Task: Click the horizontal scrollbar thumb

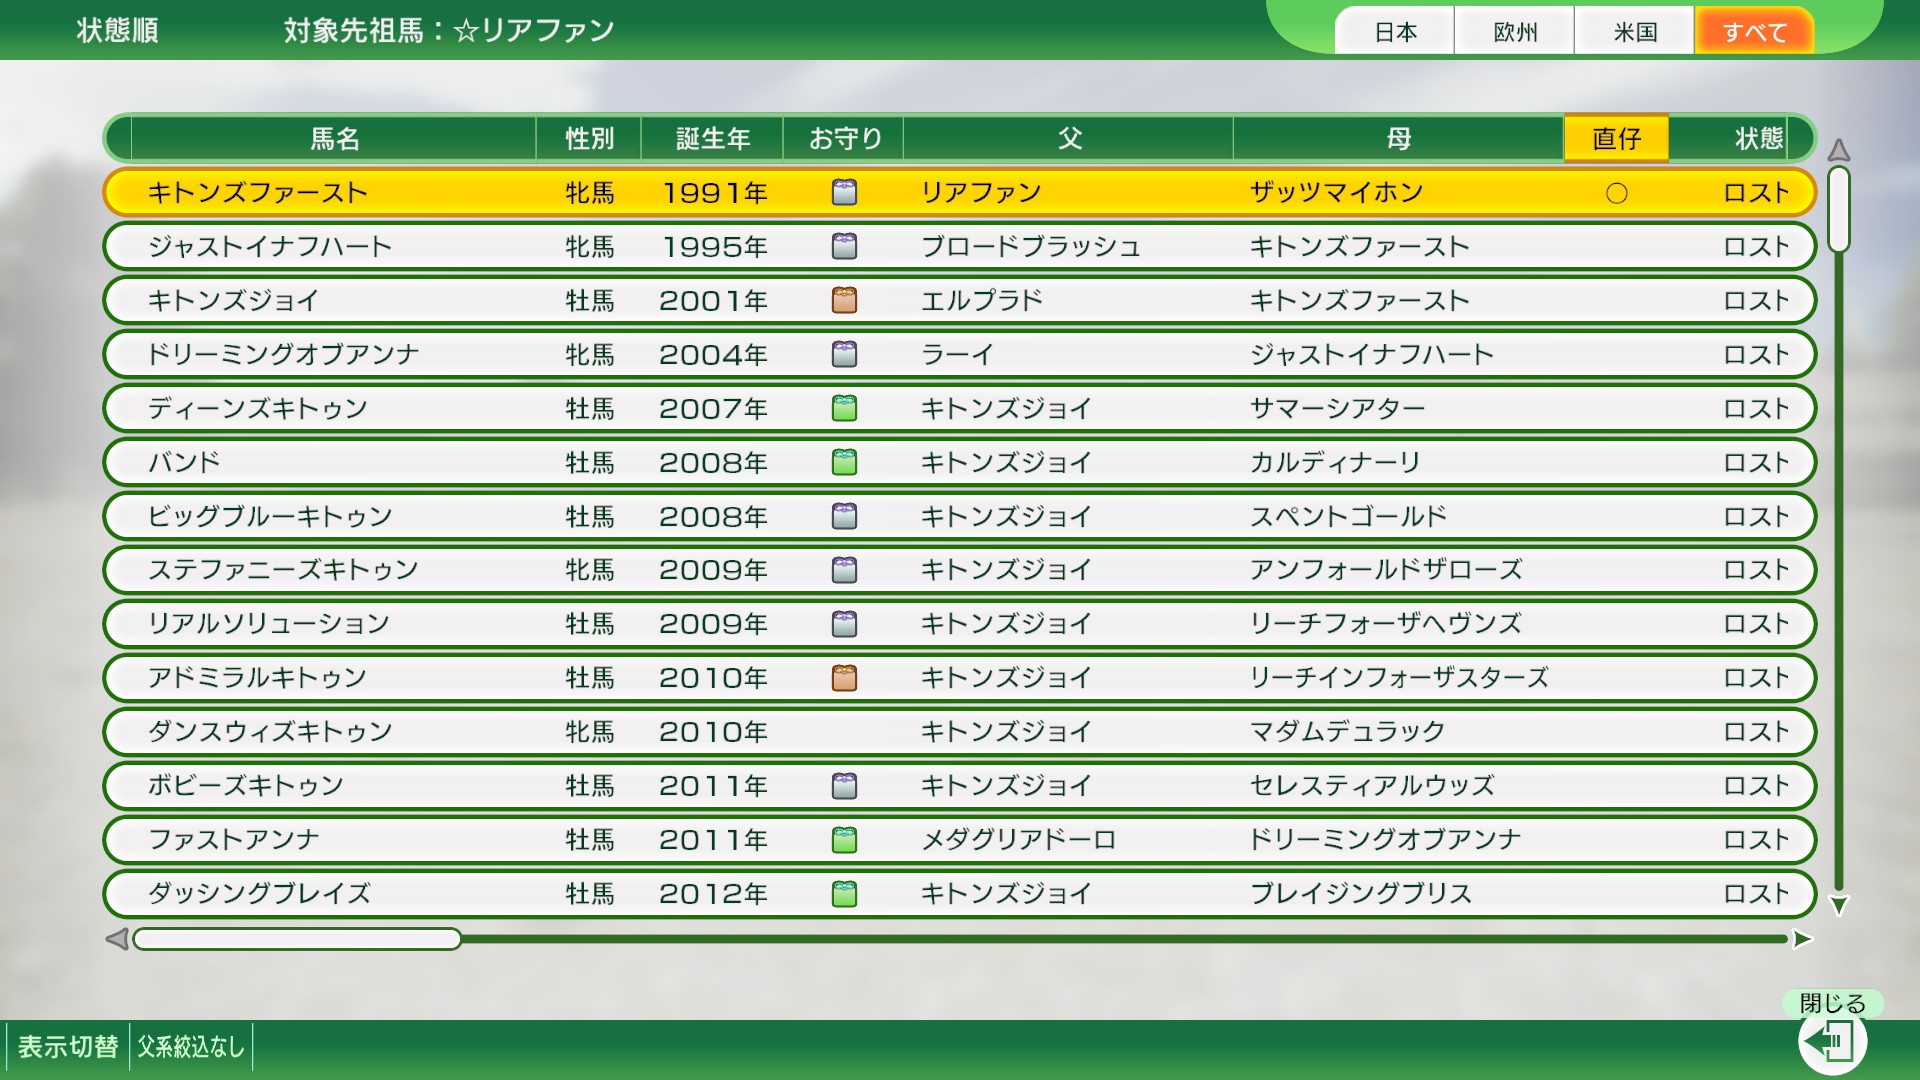Action: (x=297, y=939)
